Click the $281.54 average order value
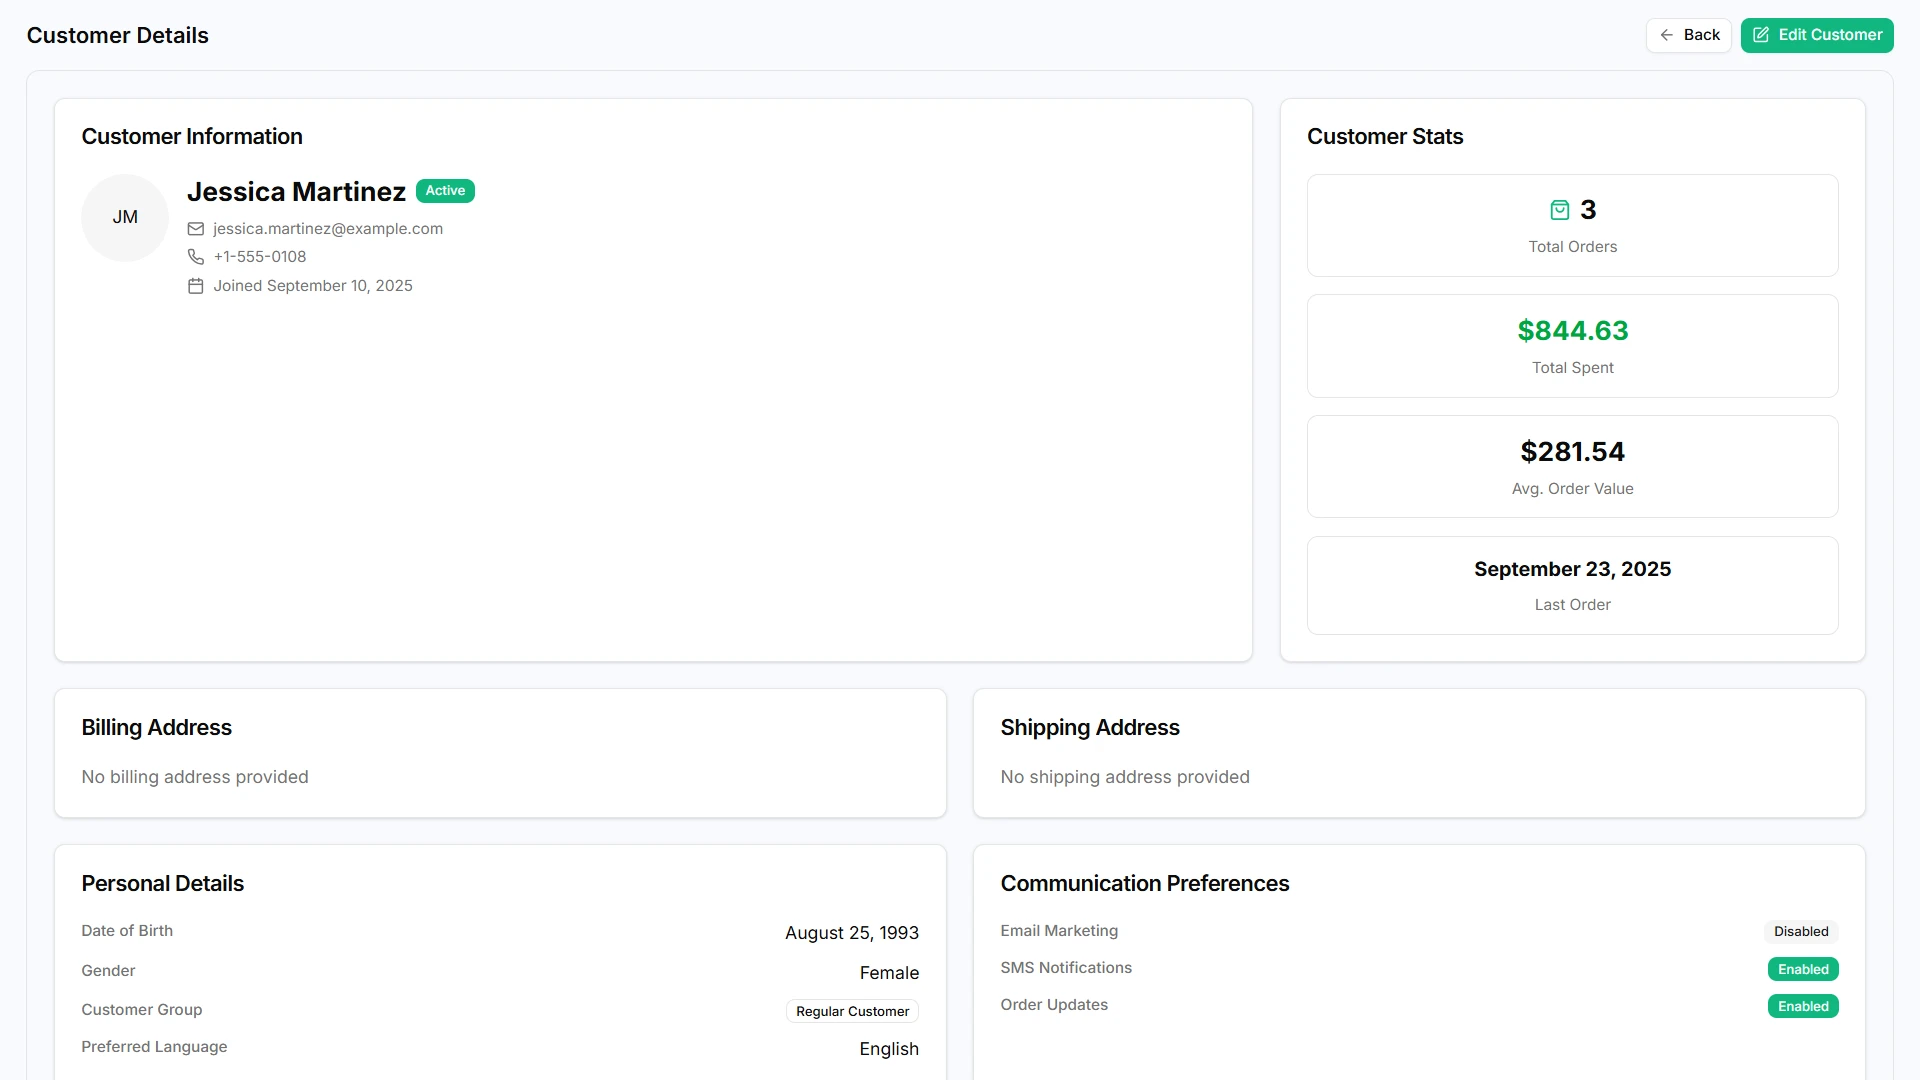This screenshot has width=1920, height=1080. click(x=1572, y=452)
